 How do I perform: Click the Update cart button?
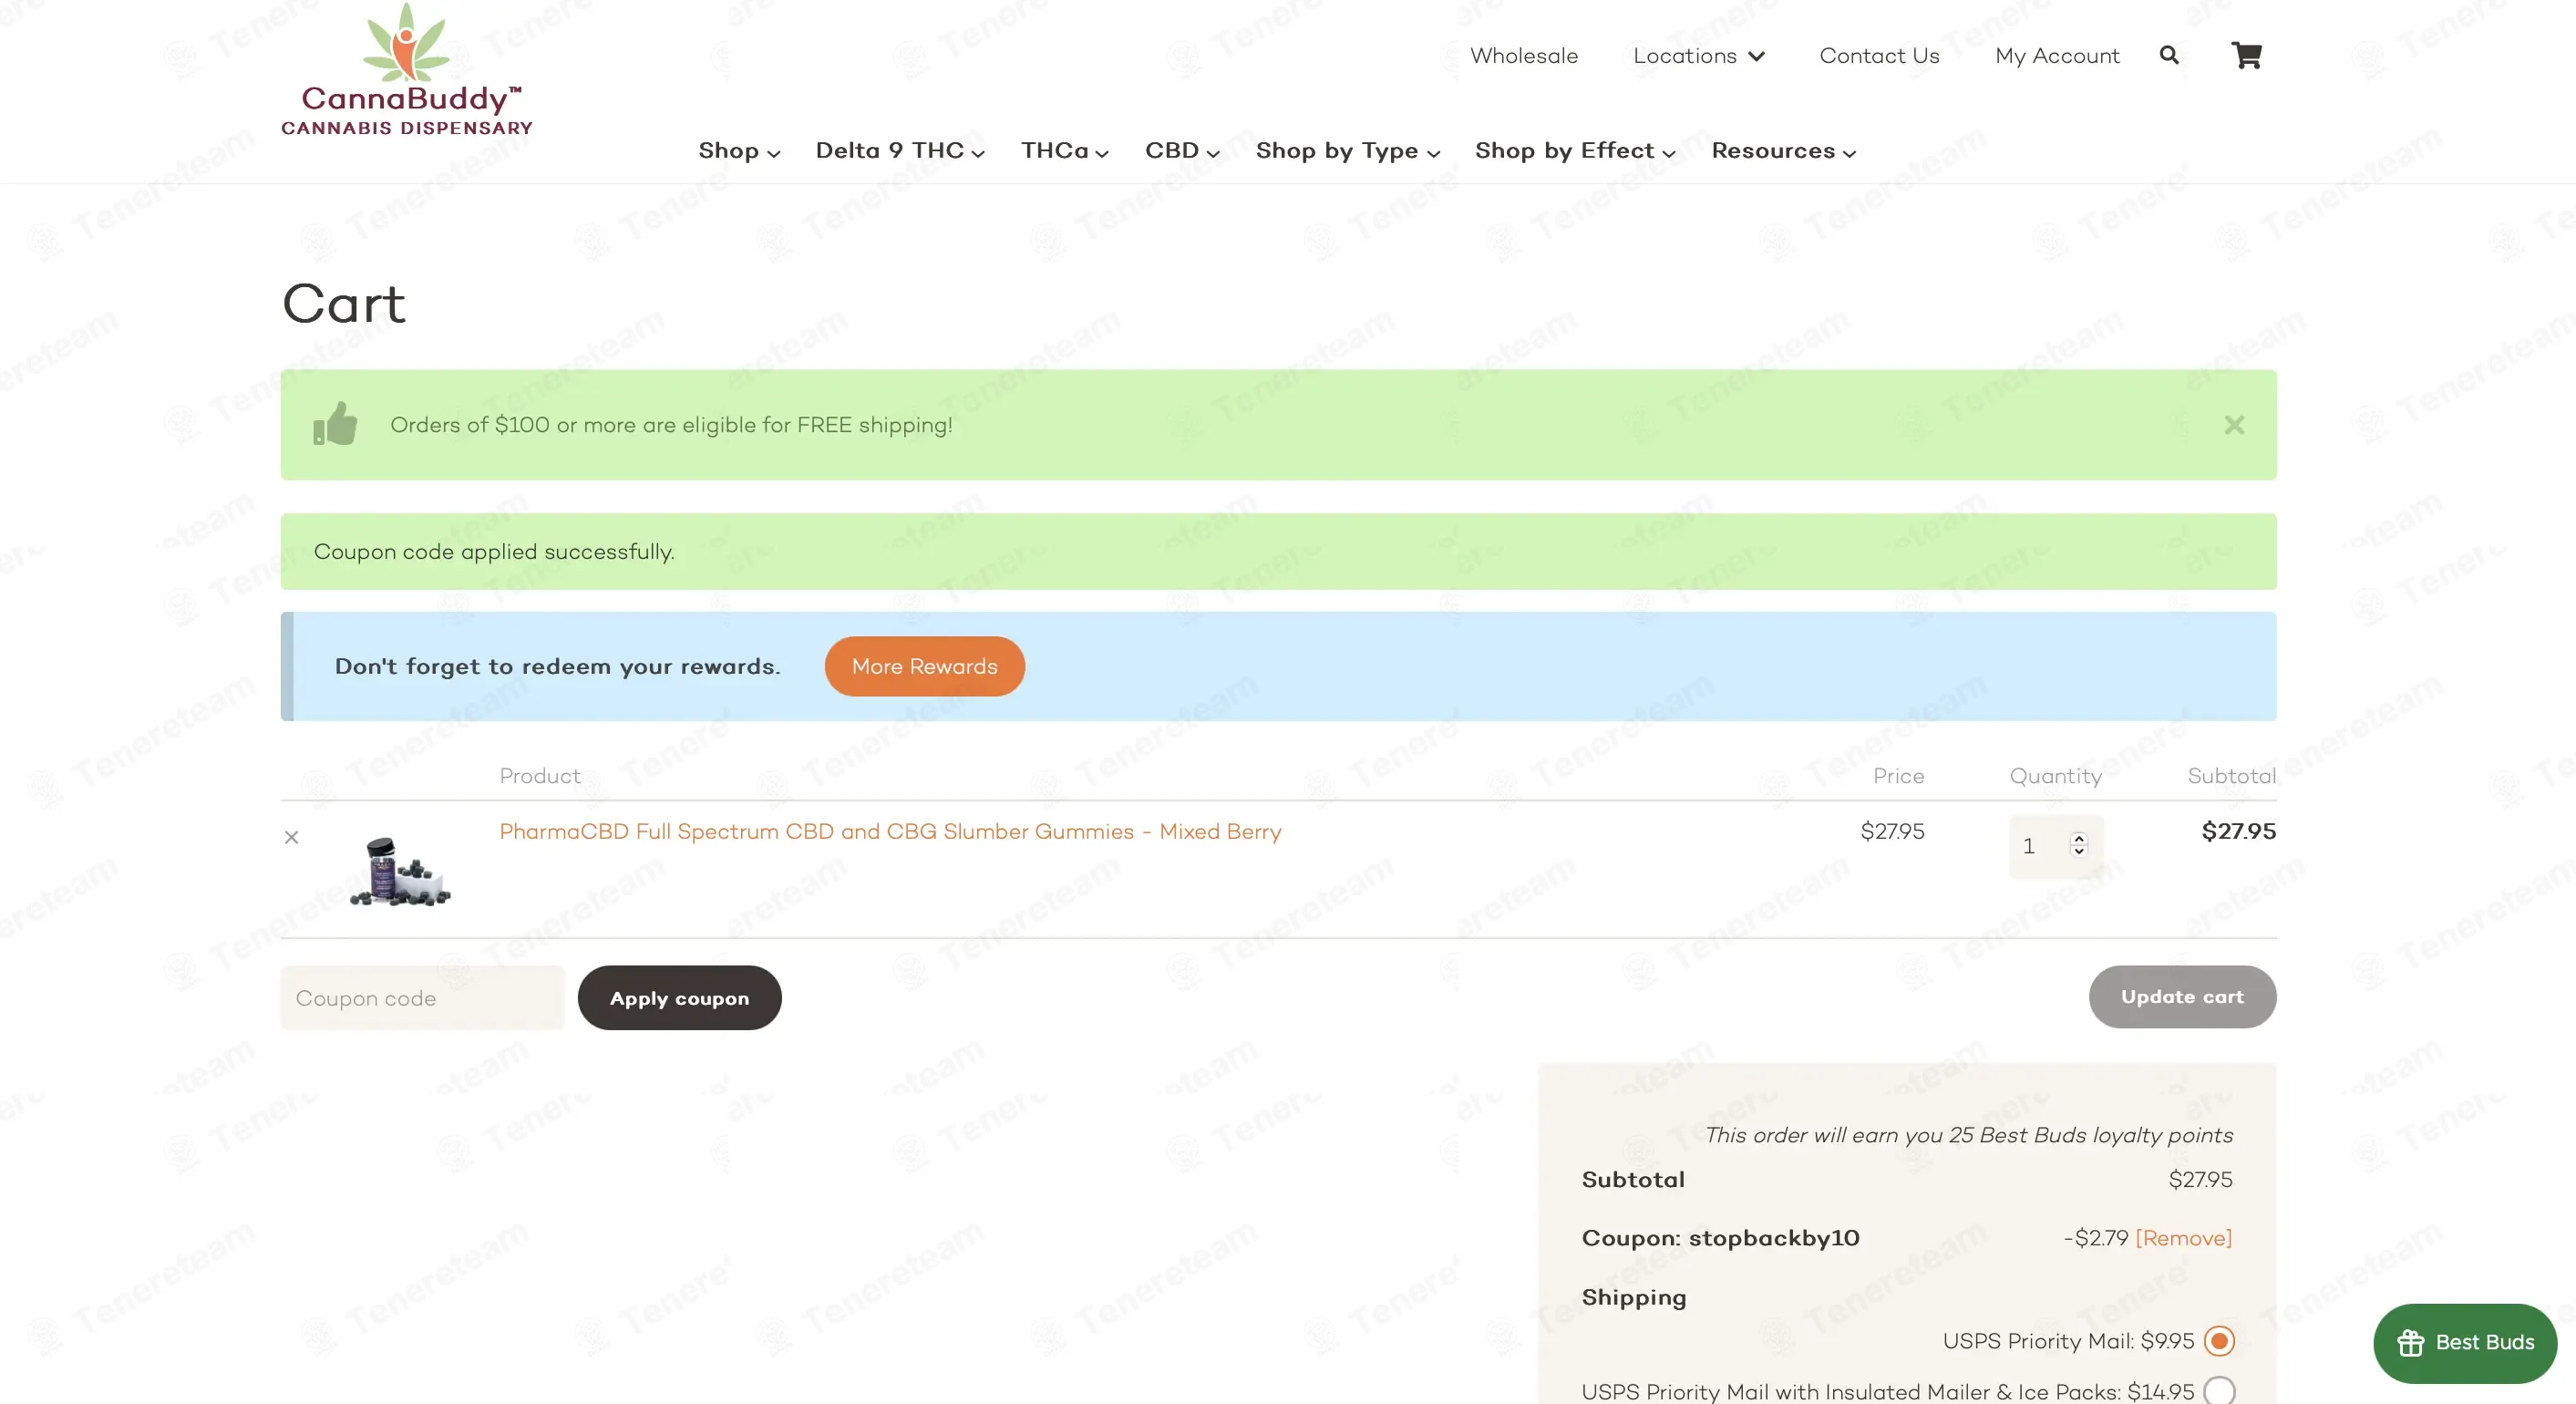2182,996
